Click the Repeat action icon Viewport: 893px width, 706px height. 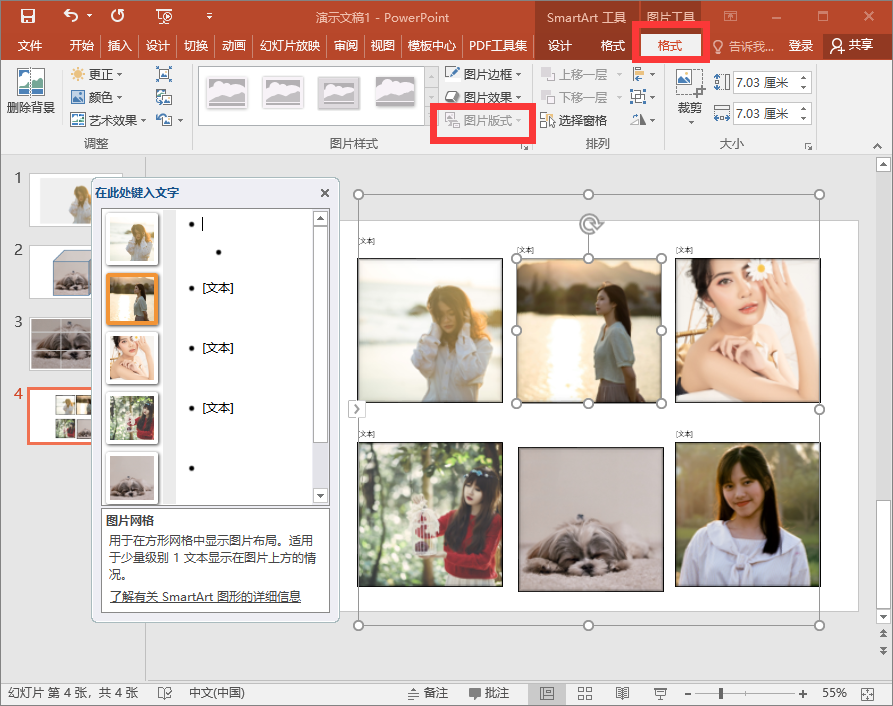(117, 16)
